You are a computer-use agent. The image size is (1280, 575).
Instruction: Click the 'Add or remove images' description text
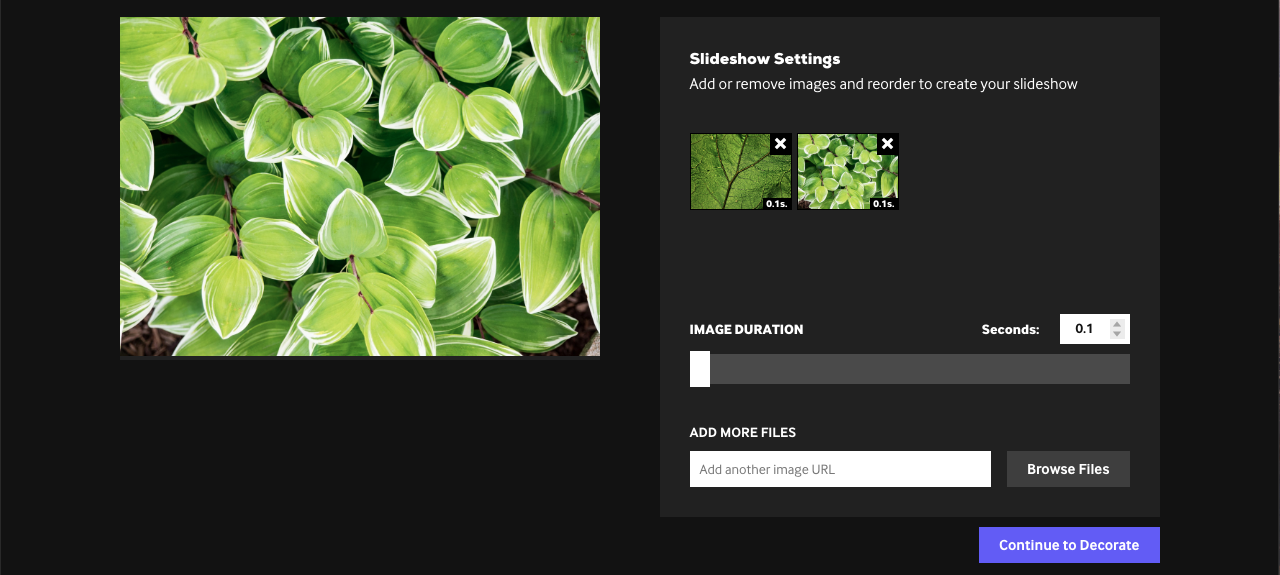pyautogui.click(x=883, y=84)
